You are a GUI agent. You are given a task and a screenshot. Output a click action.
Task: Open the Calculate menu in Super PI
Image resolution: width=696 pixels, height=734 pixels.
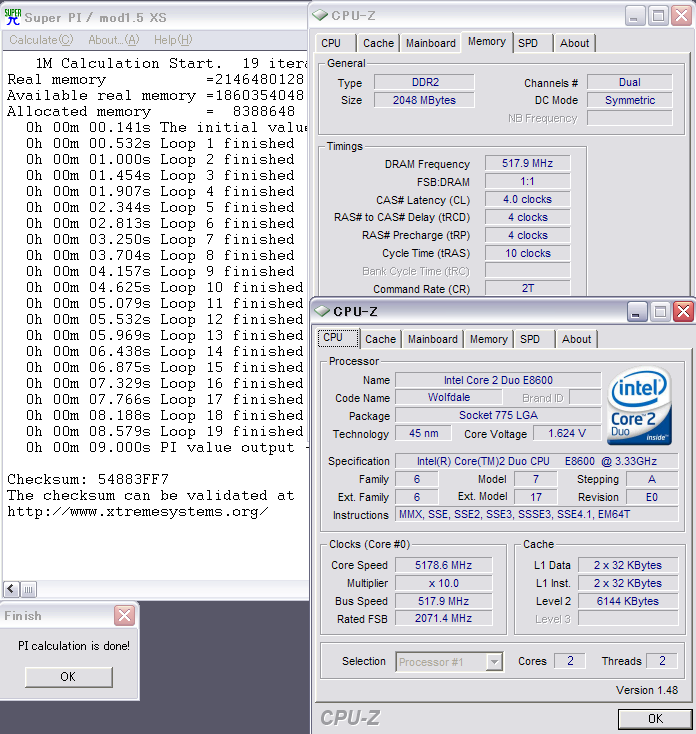41,40
